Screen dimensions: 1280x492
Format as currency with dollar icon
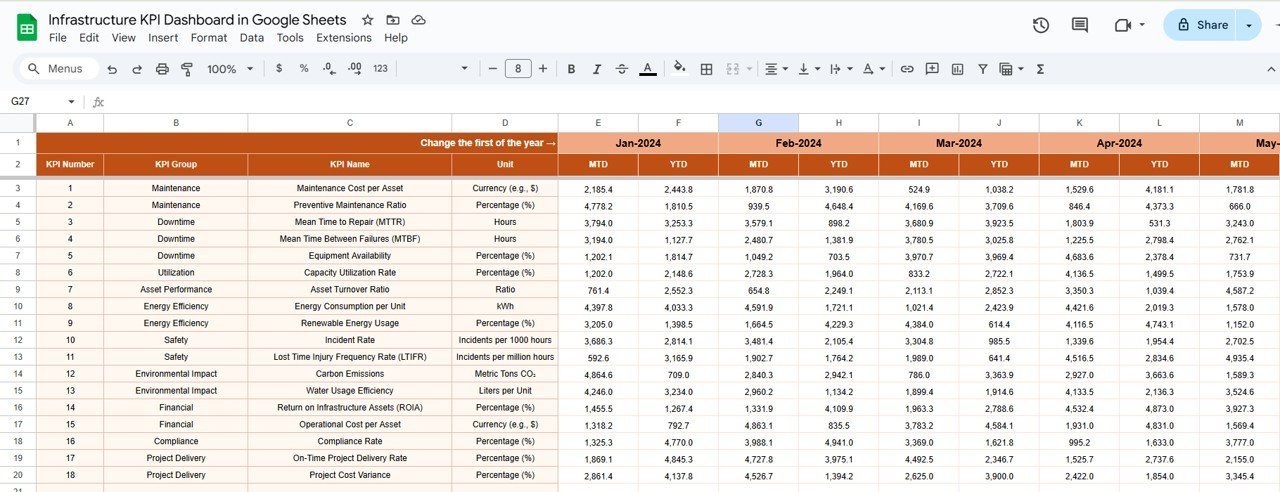[x=278, y=69]
